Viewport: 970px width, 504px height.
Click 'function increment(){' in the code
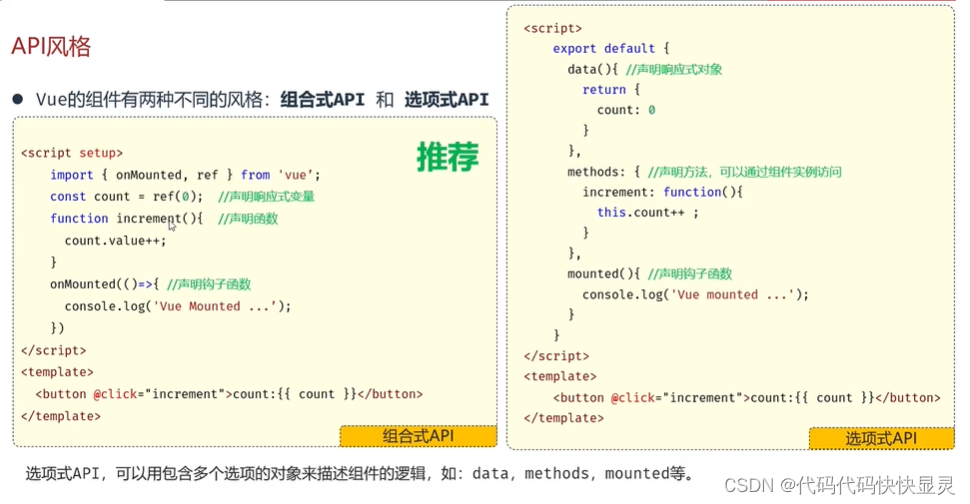(x=127, y=218)
